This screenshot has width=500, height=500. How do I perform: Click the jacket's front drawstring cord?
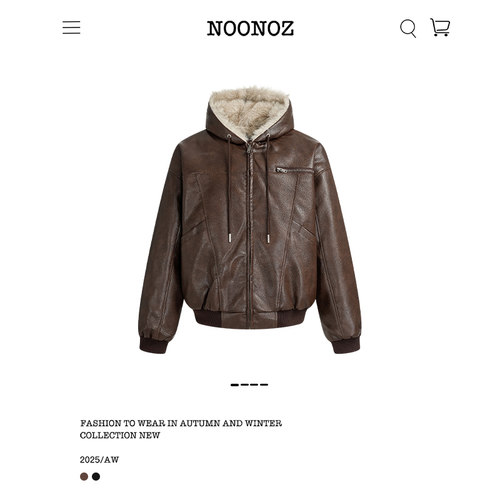229,188
